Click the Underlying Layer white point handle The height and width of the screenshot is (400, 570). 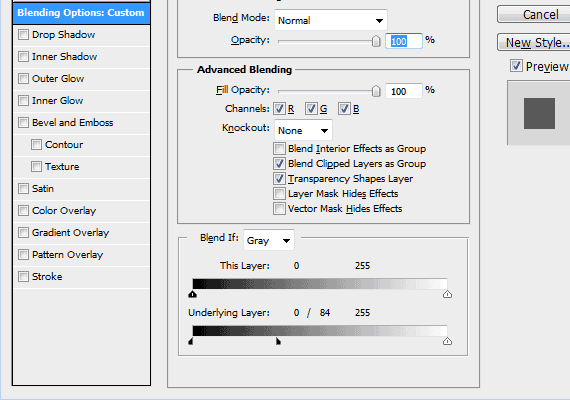pyautogui.click(x=447, y=341)
